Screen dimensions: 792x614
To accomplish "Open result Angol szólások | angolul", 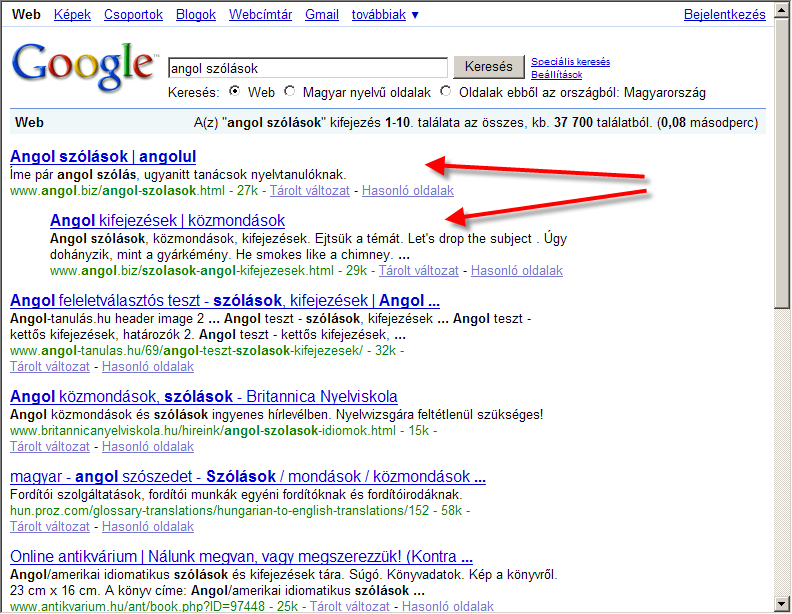I will coord(103,157).
